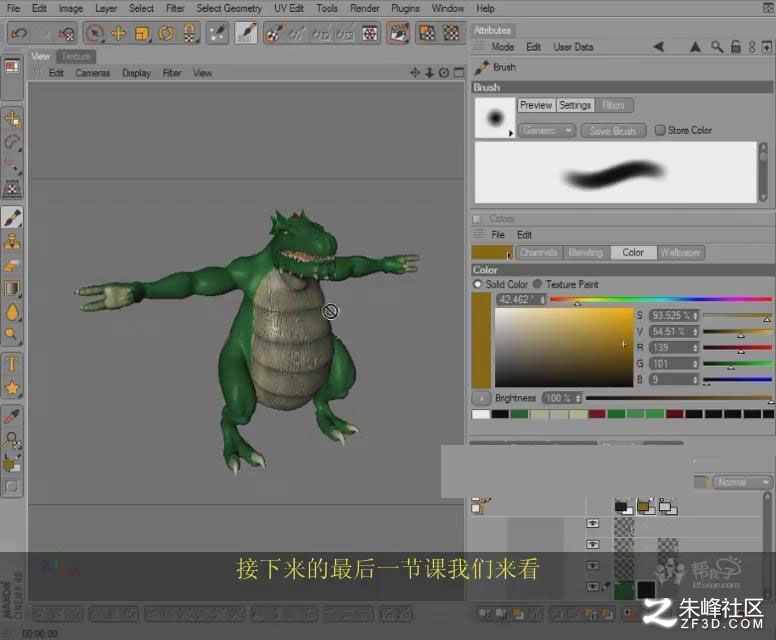
Task: Open Attributes Mode menu
Action: click(x=502, y=47)
